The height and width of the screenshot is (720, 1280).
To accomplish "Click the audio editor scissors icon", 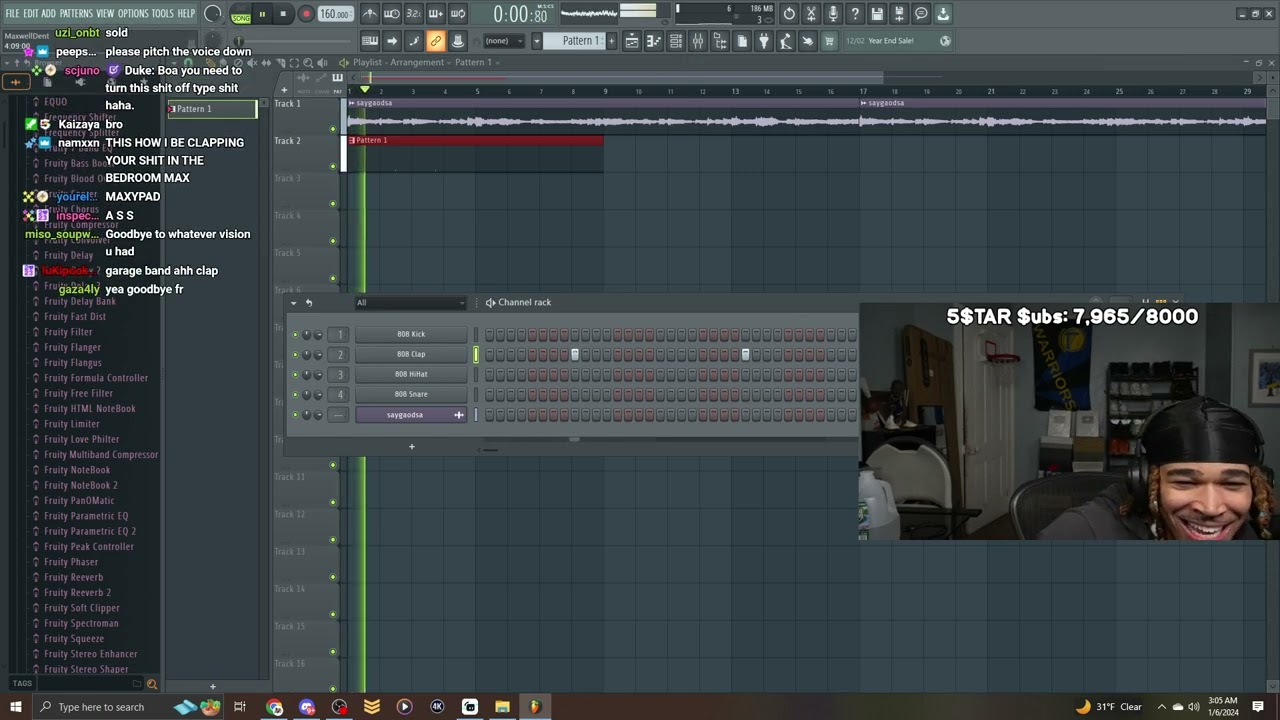I will (811, 14).
